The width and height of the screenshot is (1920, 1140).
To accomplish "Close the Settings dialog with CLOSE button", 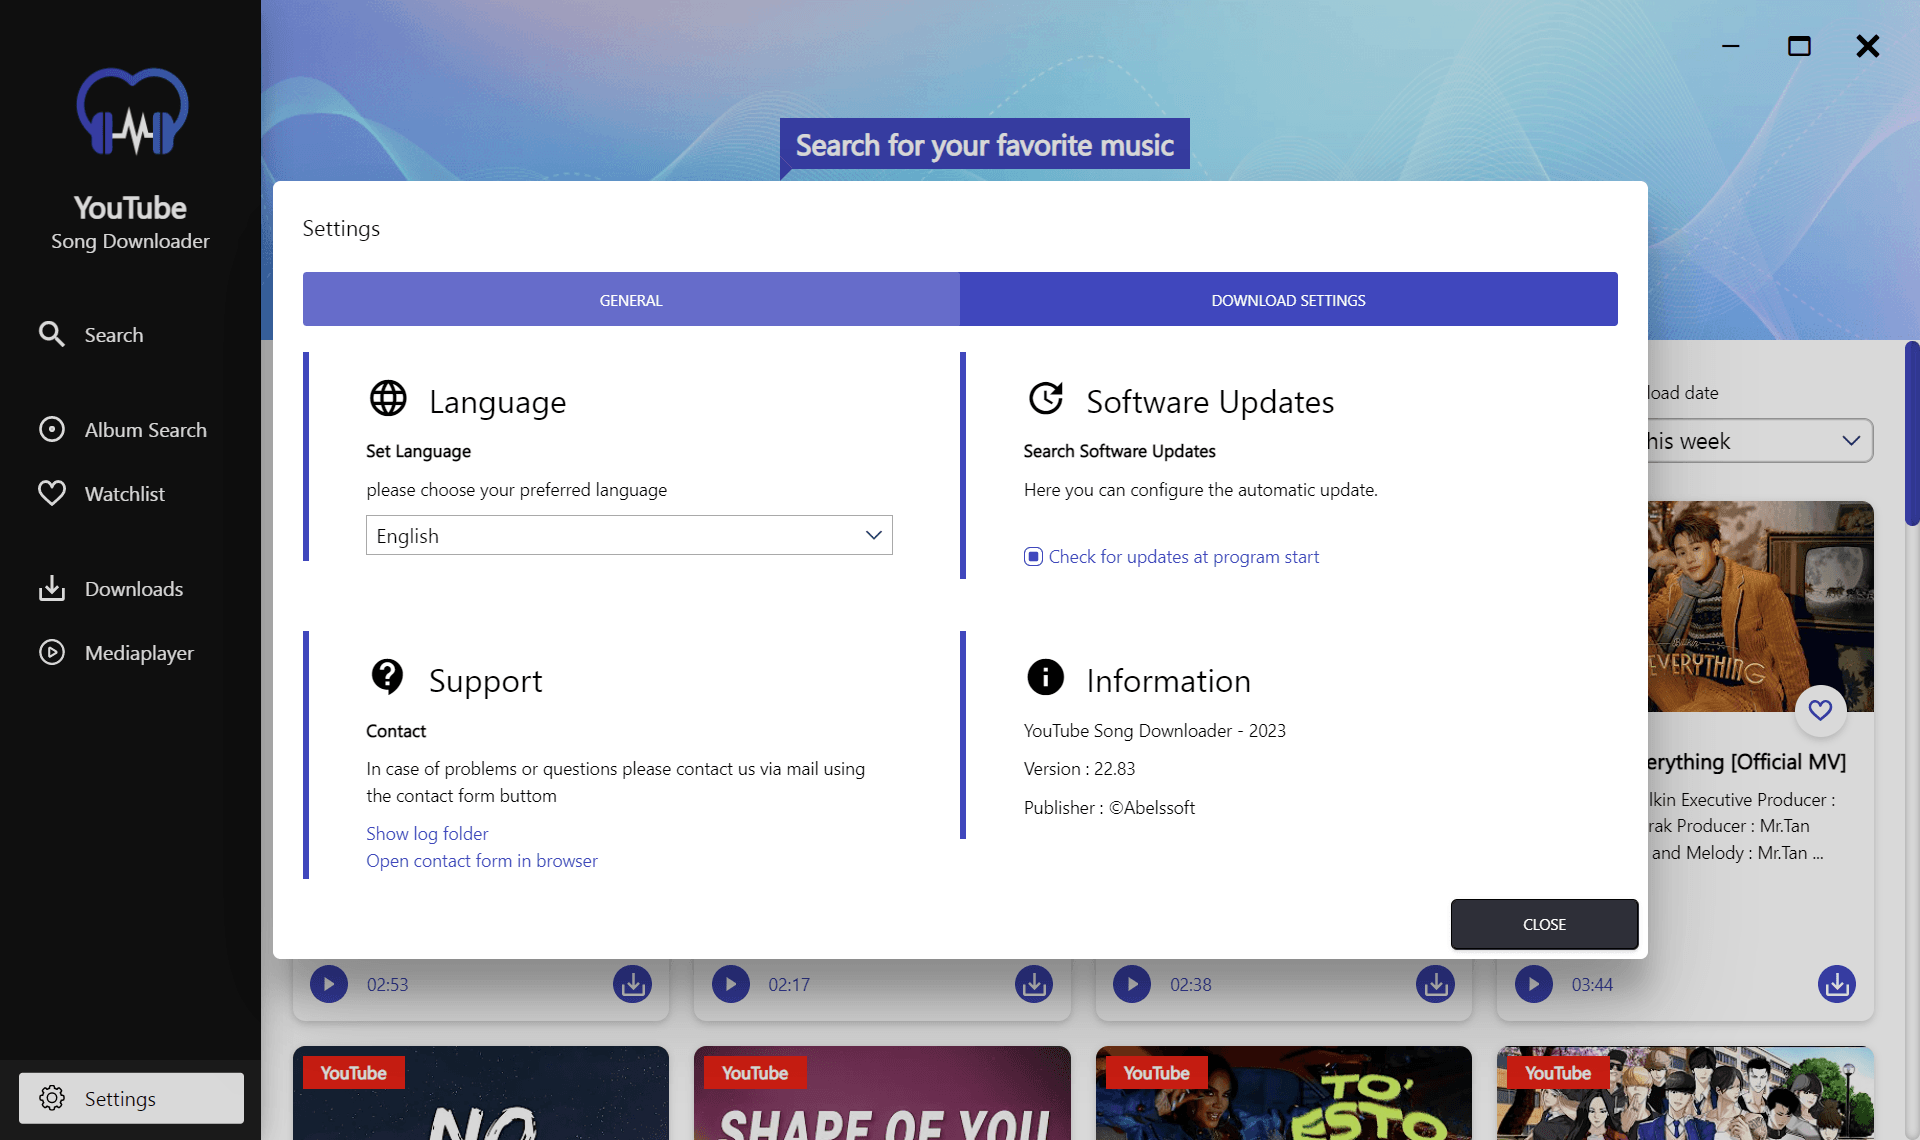I will 1544,924.
